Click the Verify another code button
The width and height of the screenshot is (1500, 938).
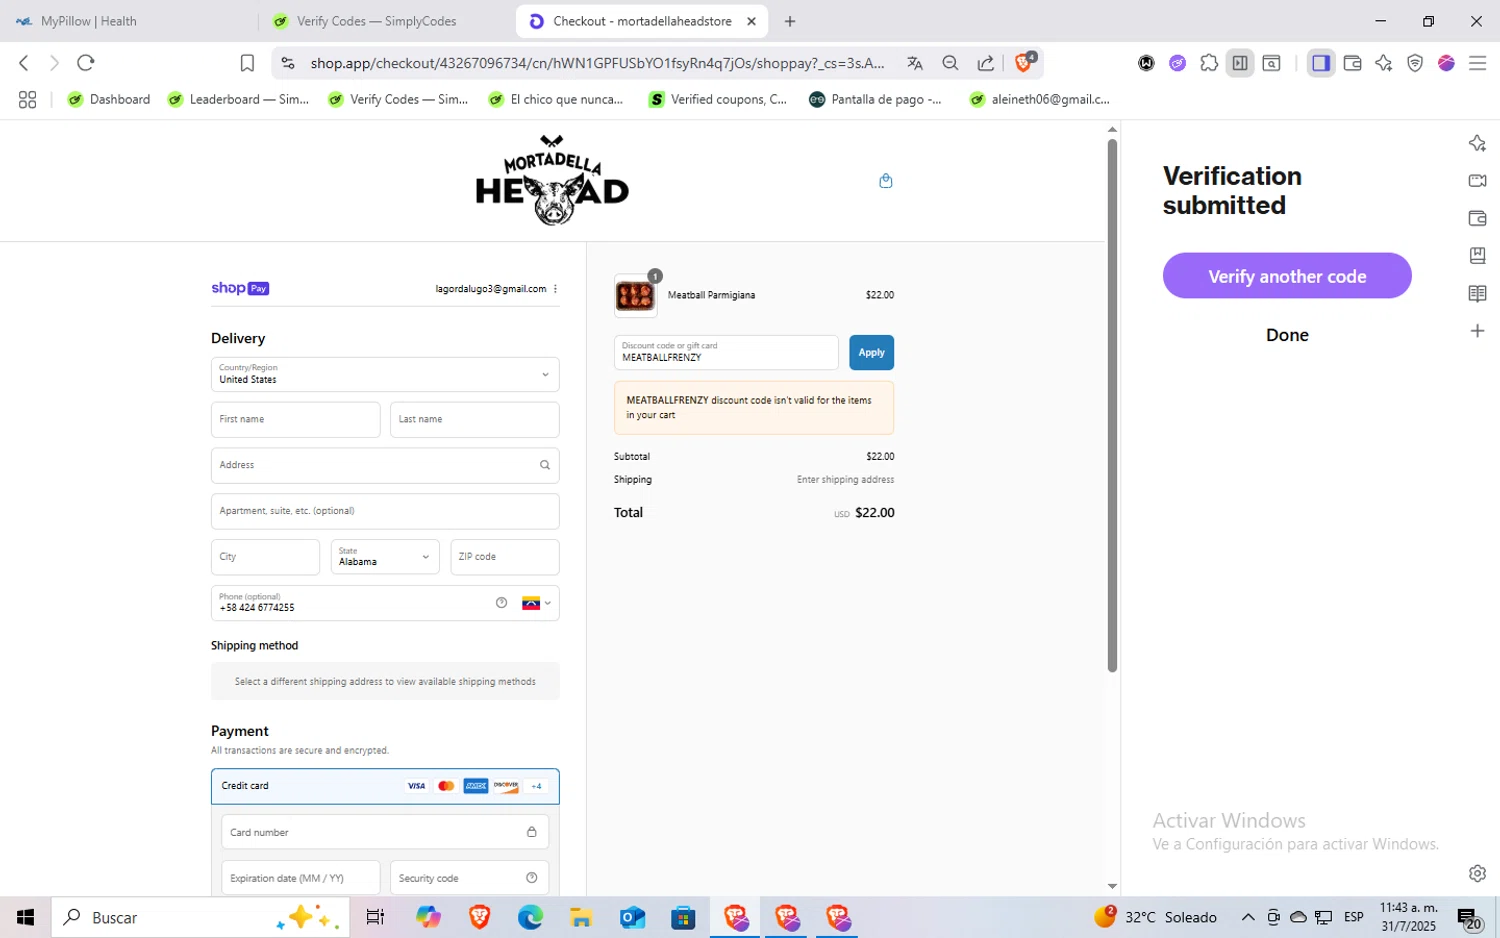coord(1287,276)
